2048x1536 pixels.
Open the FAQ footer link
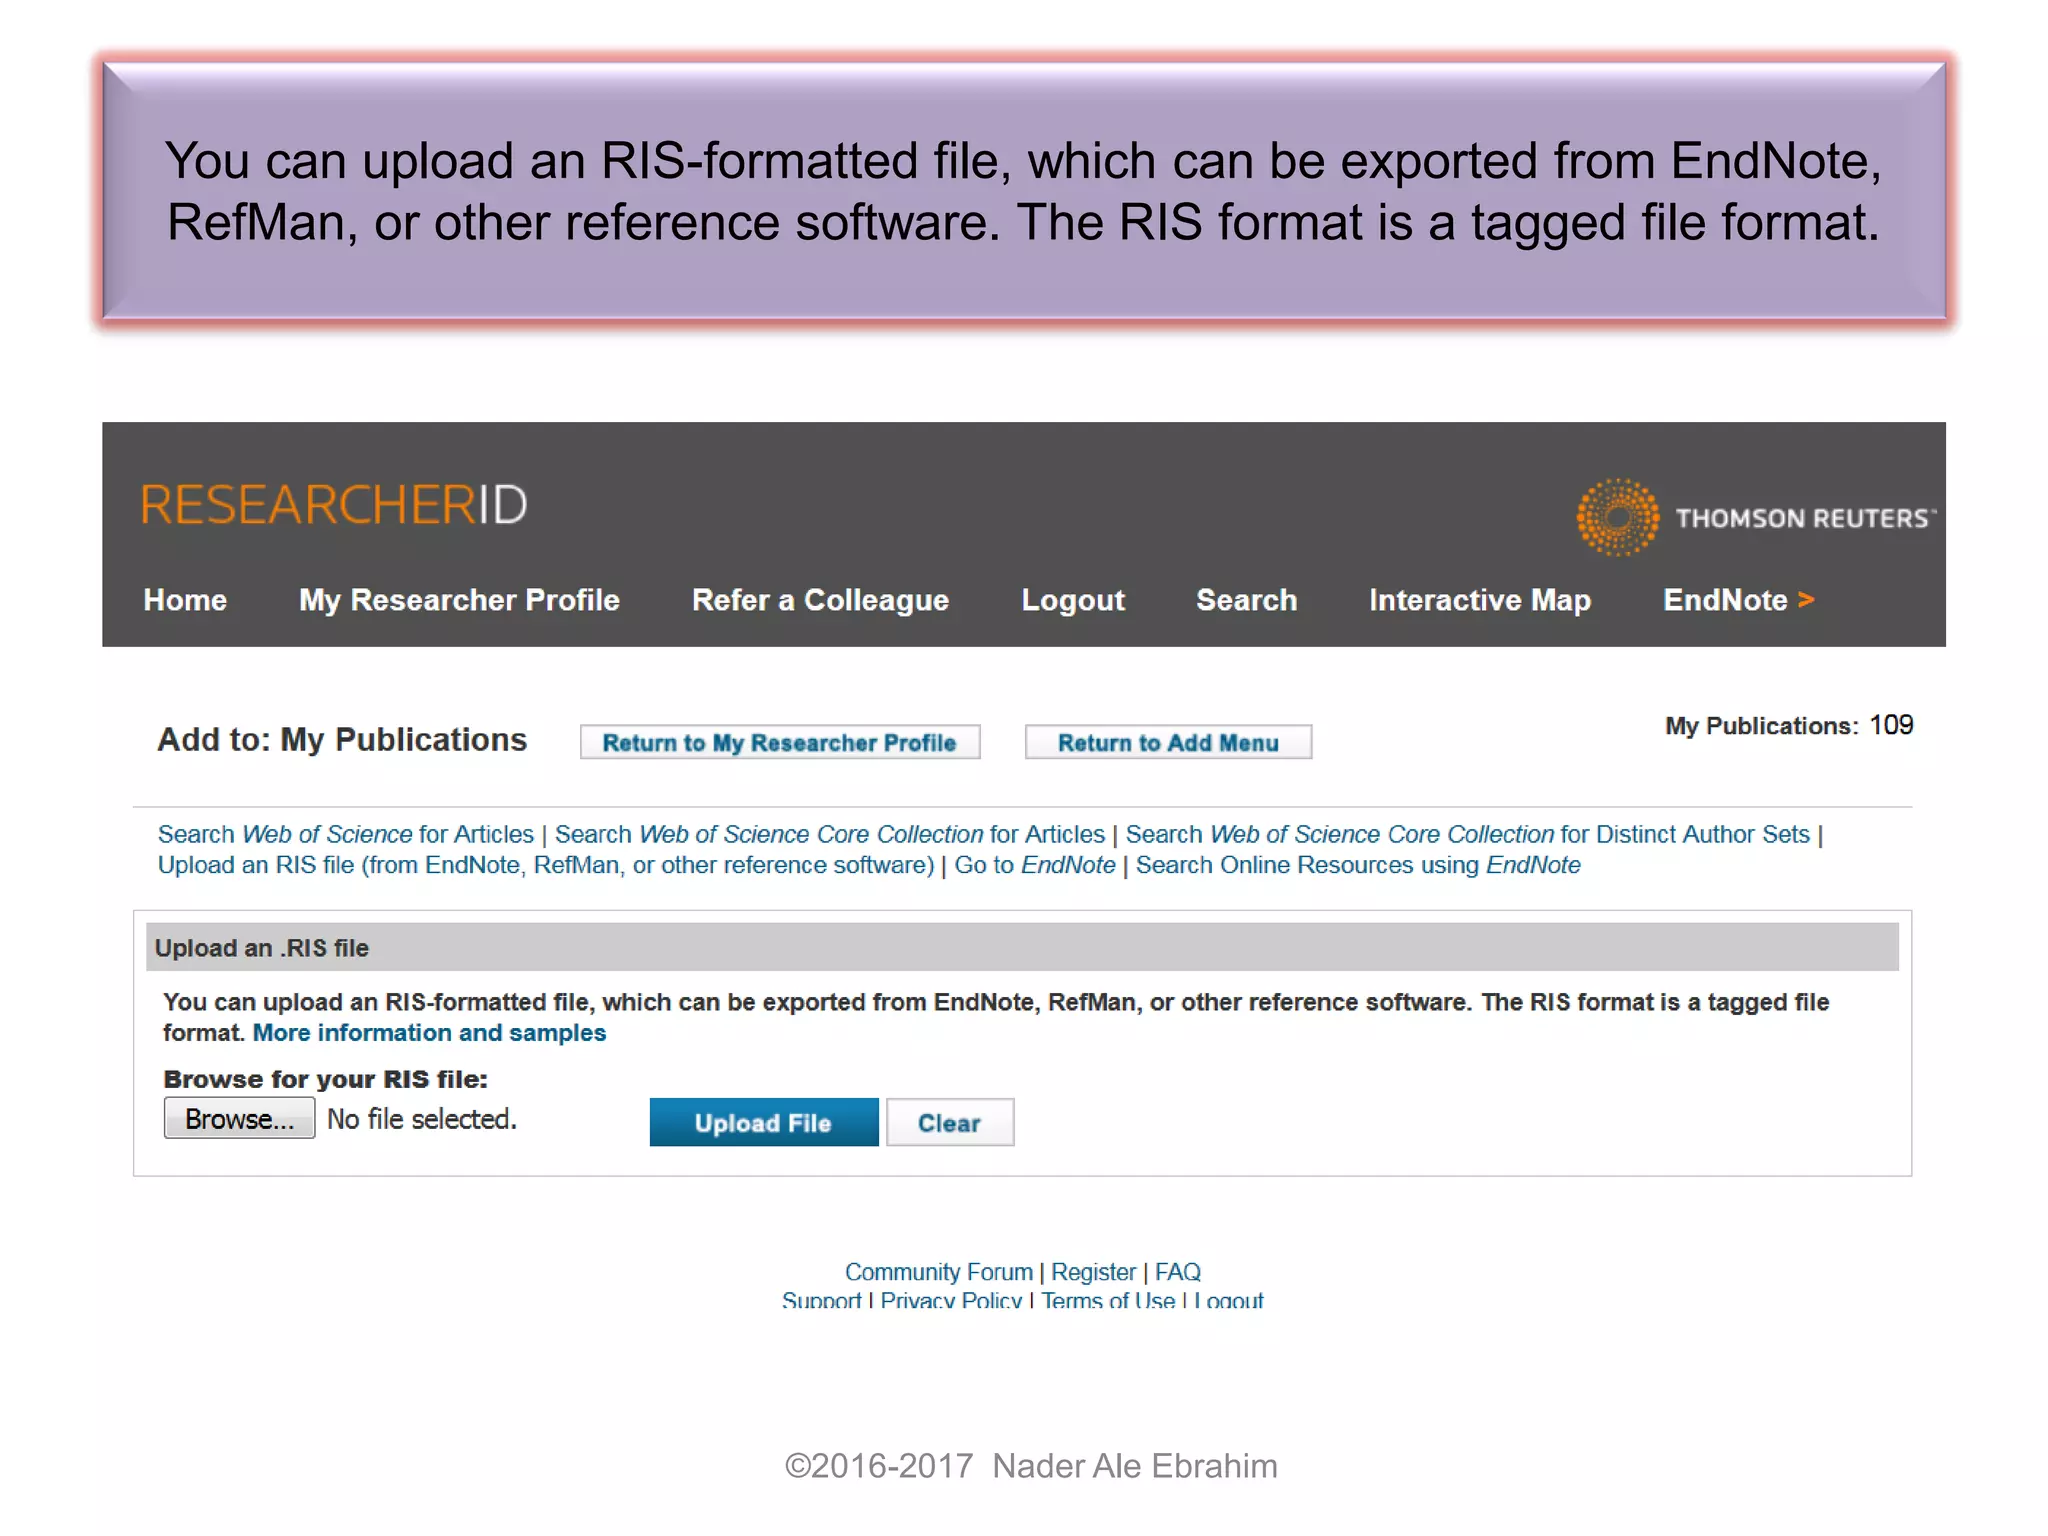click(x=1178, y=1272)
